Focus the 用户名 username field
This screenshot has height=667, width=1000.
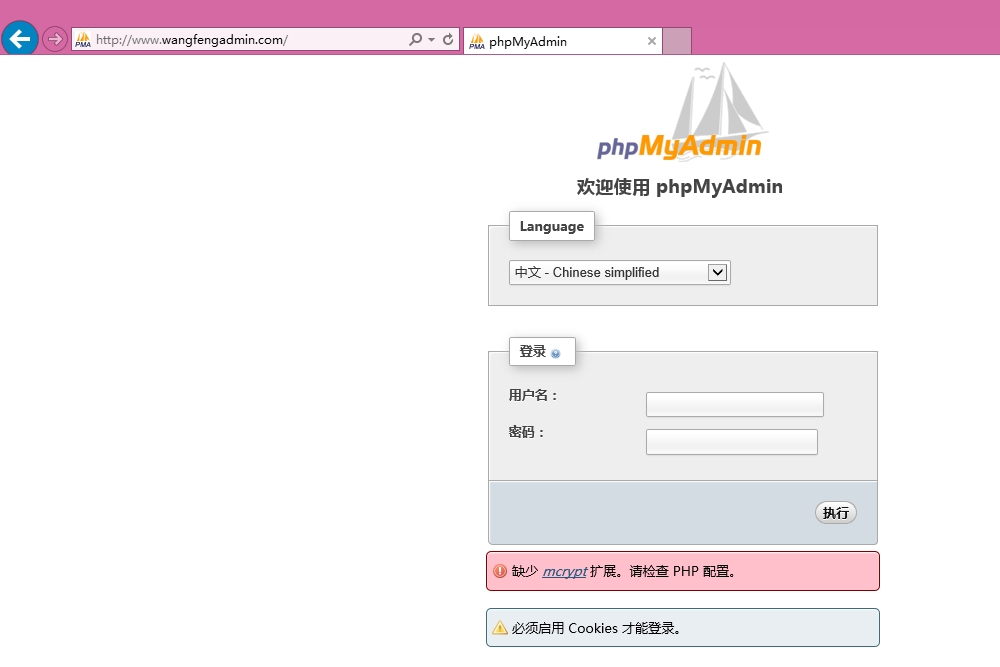pyautogui.click(x=735, y=404)
